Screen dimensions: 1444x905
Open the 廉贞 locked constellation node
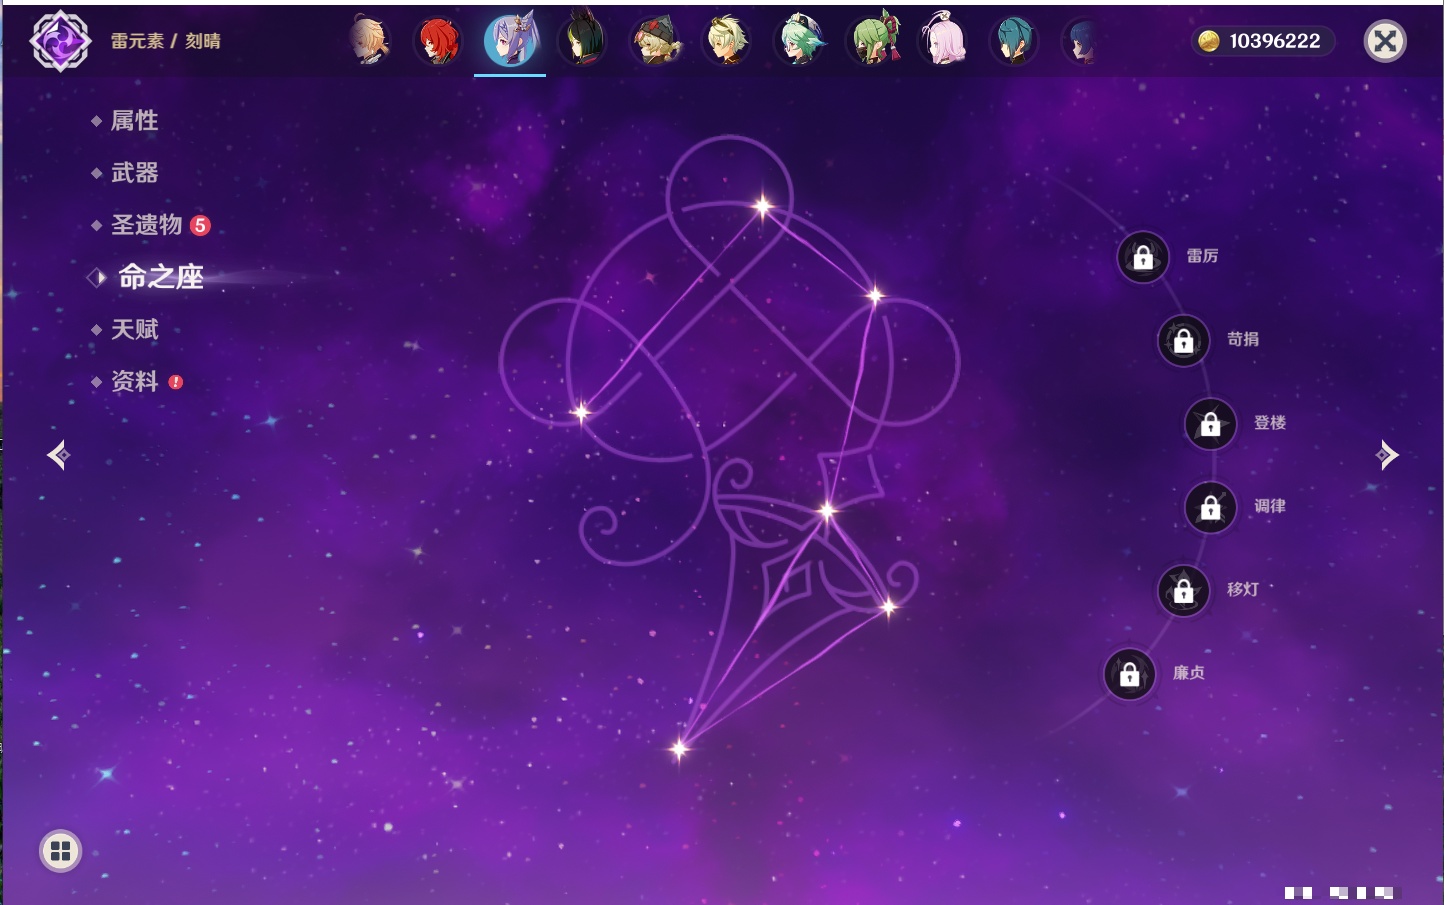tap(1129, 674)
